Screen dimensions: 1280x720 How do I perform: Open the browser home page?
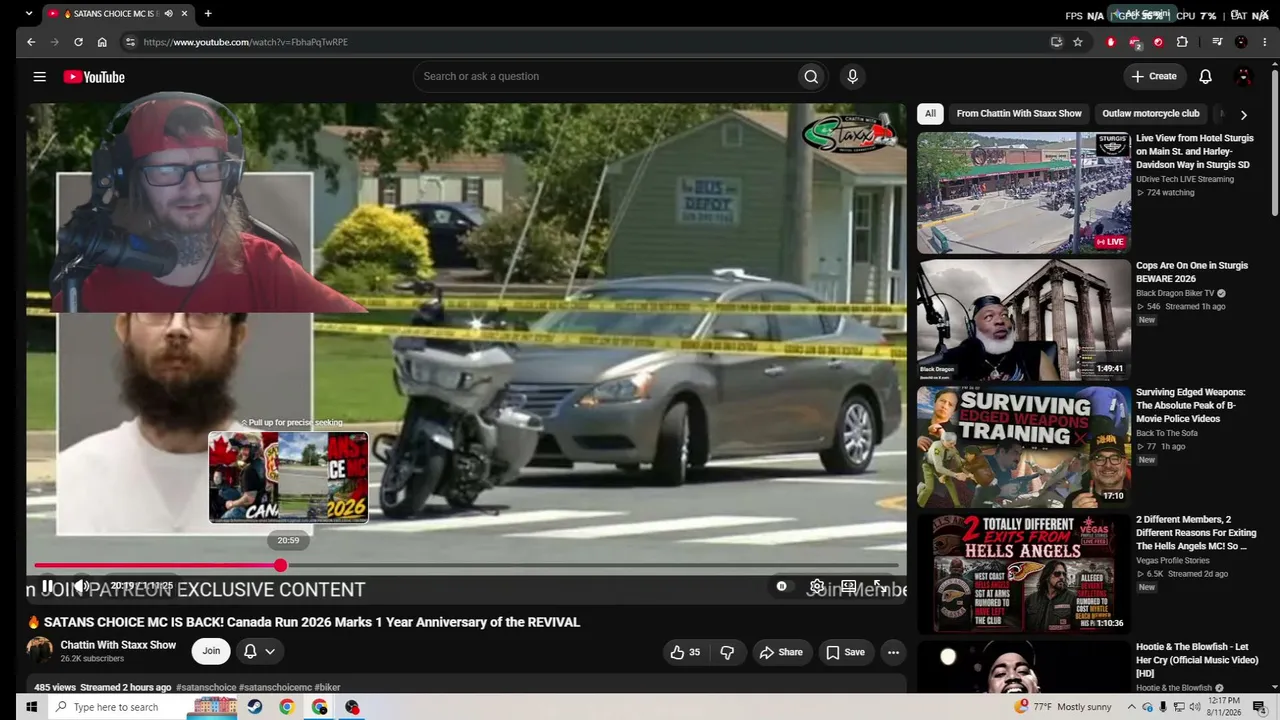pos(102,42)
